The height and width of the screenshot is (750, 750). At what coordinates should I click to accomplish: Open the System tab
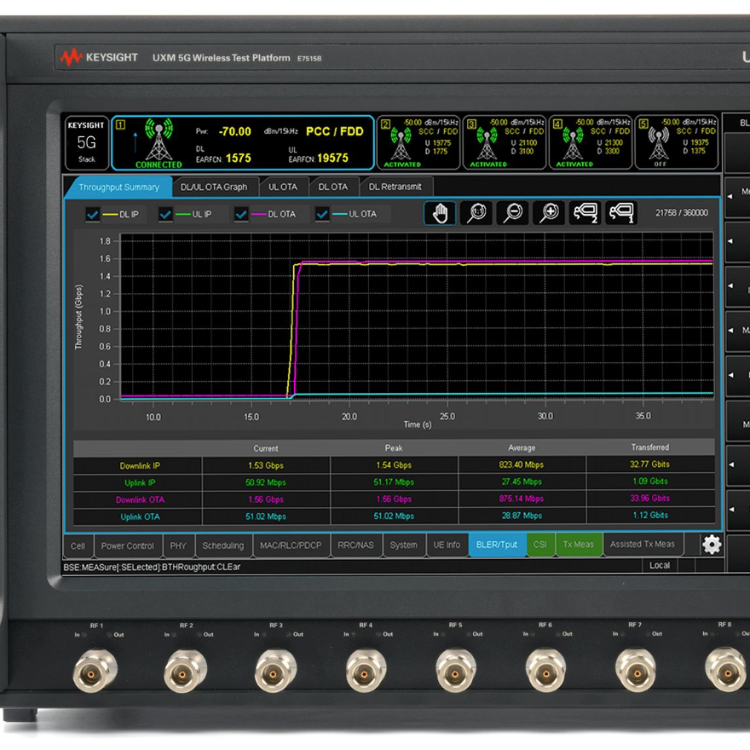(403, 545)
